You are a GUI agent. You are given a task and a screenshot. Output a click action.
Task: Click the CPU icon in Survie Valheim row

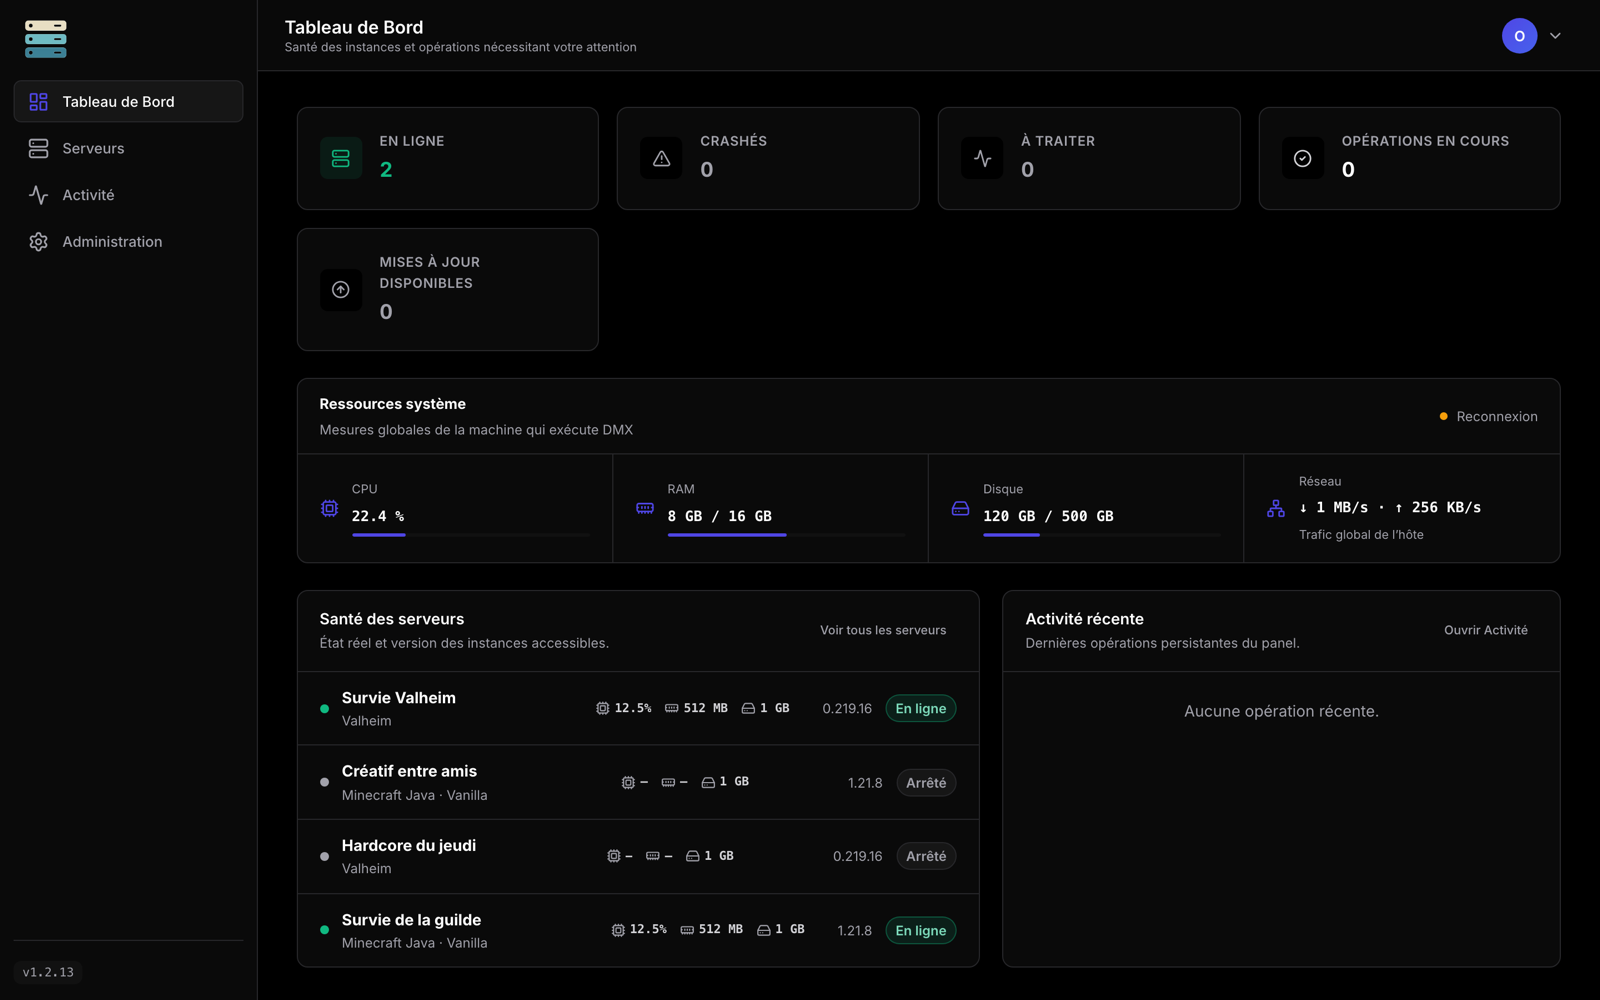point(602,708)
